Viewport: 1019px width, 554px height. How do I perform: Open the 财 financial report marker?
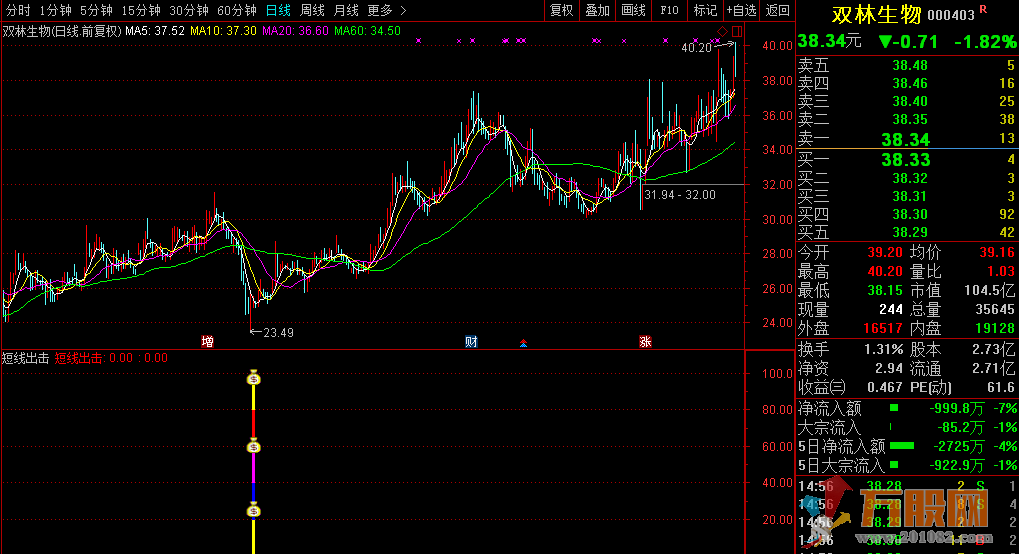472,342
